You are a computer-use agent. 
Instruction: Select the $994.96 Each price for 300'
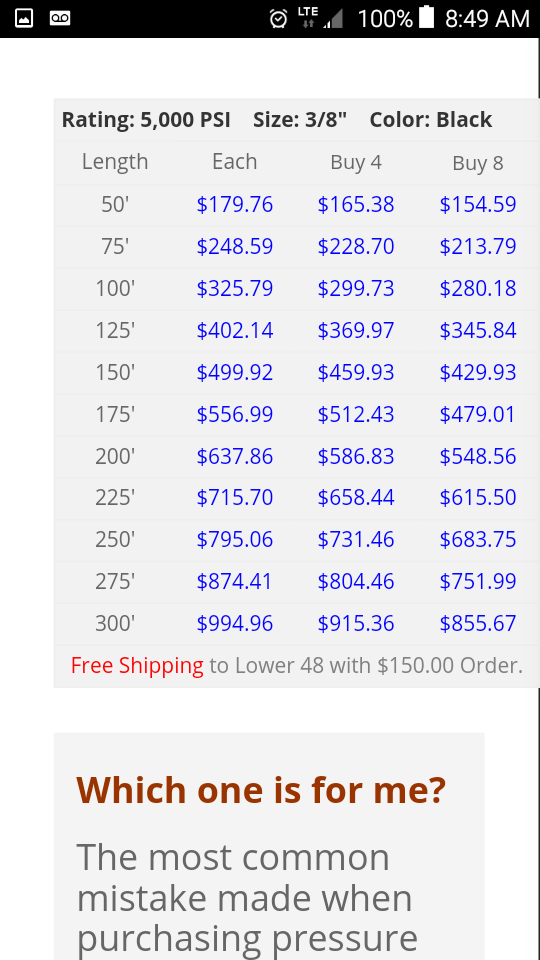pos(234,624)
